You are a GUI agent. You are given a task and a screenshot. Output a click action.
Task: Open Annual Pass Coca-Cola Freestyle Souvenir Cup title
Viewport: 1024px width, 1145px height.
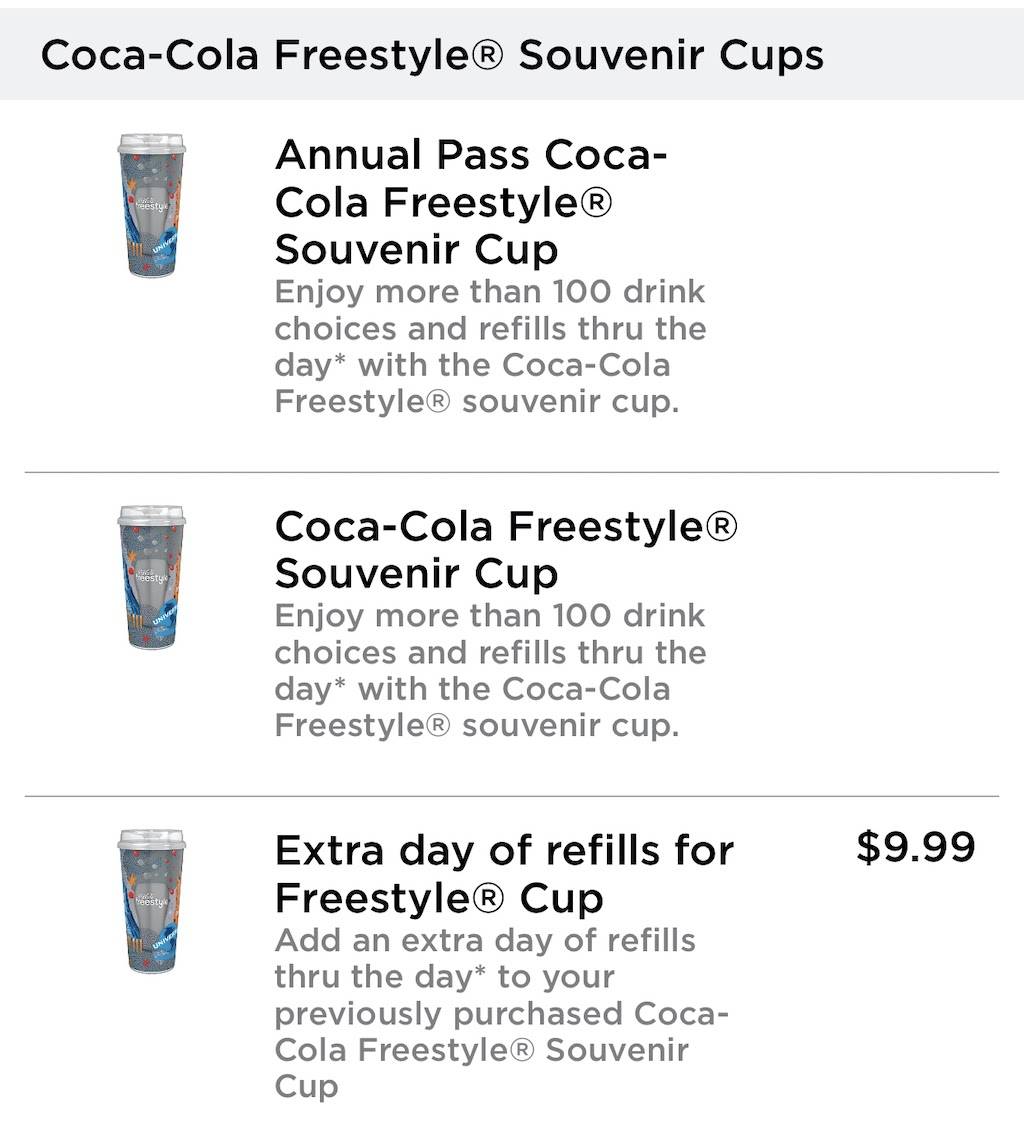point(472,202)
